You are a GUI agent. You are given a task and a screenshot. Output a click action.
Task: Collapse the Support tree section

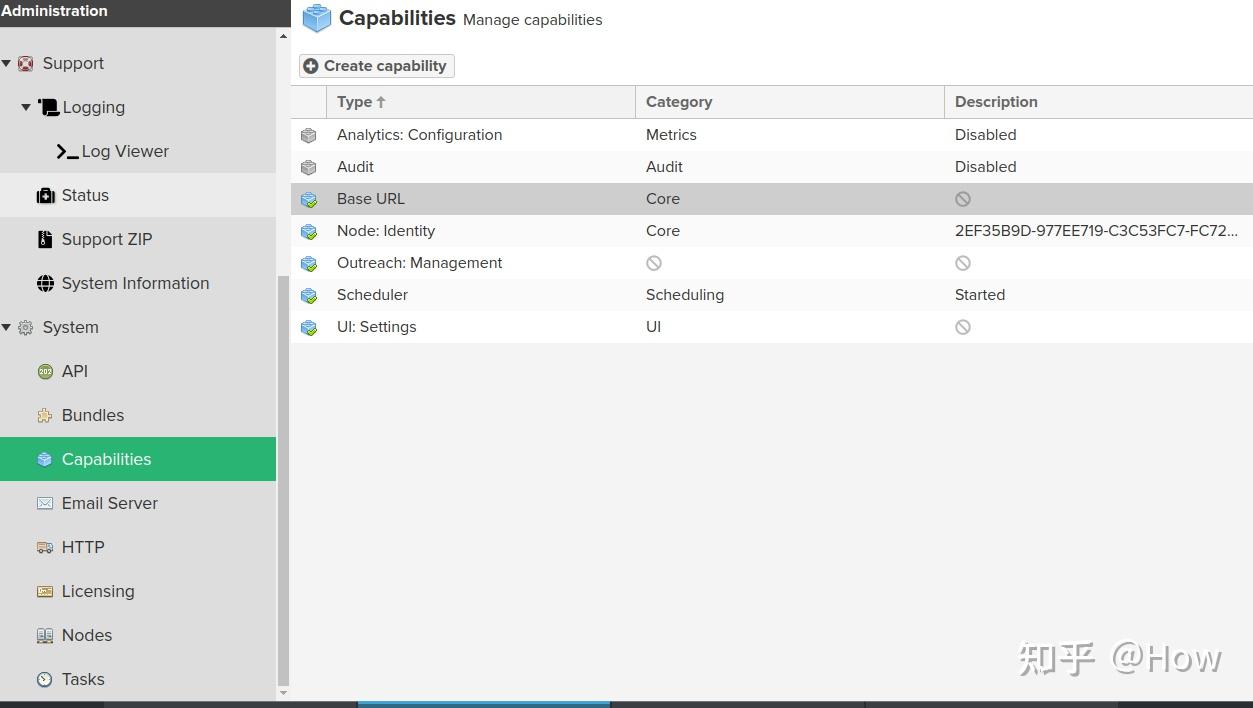point(7,64)
